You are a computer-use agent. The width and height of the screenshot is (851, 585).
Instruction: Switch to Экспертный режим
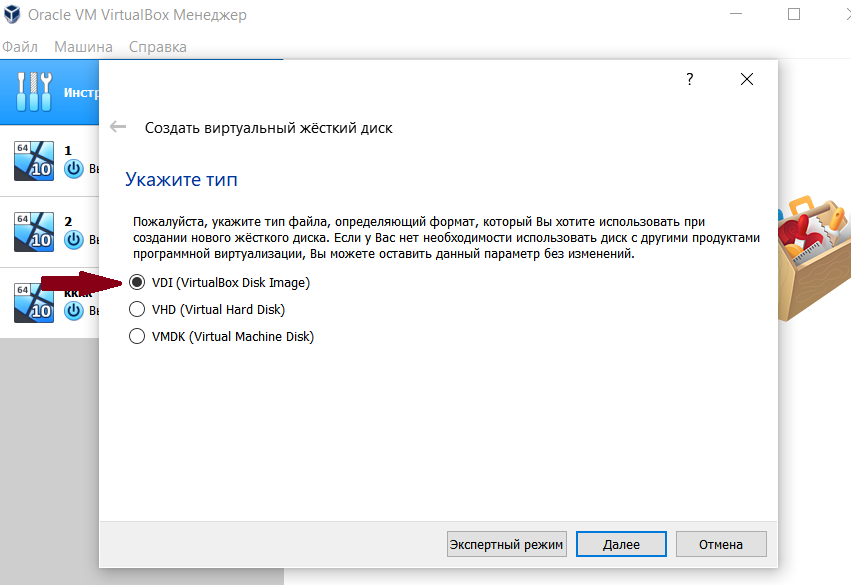(x=506, y=544)
